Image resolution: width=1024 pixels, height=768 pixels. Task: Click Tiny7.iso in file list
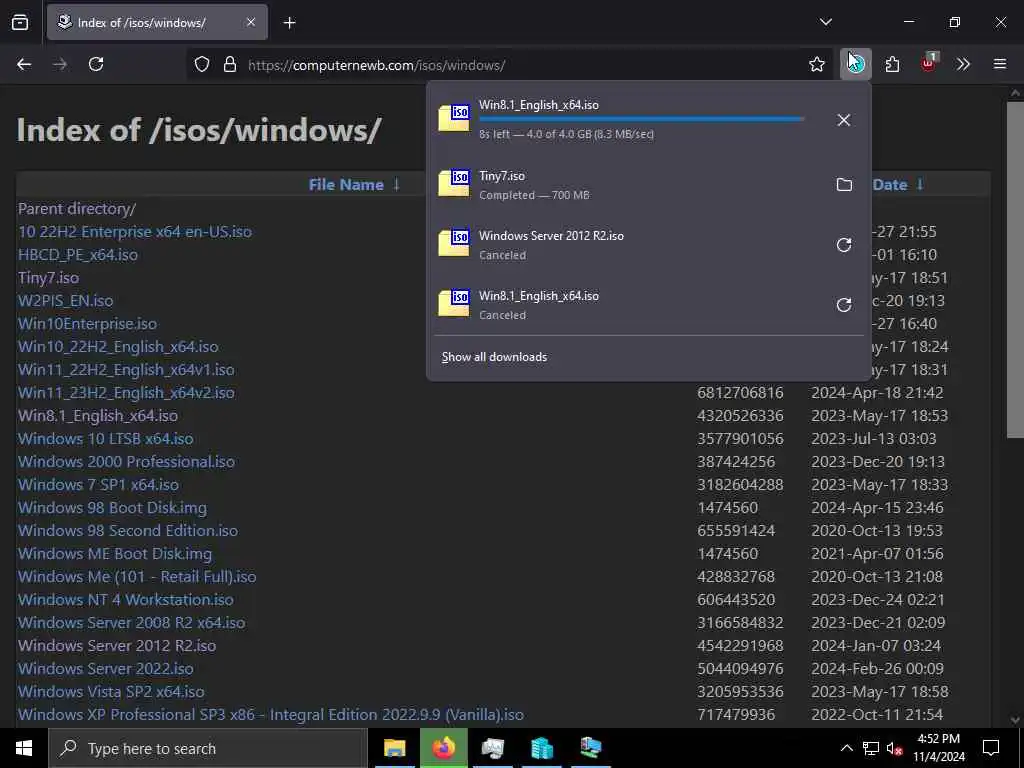point(48,278)
